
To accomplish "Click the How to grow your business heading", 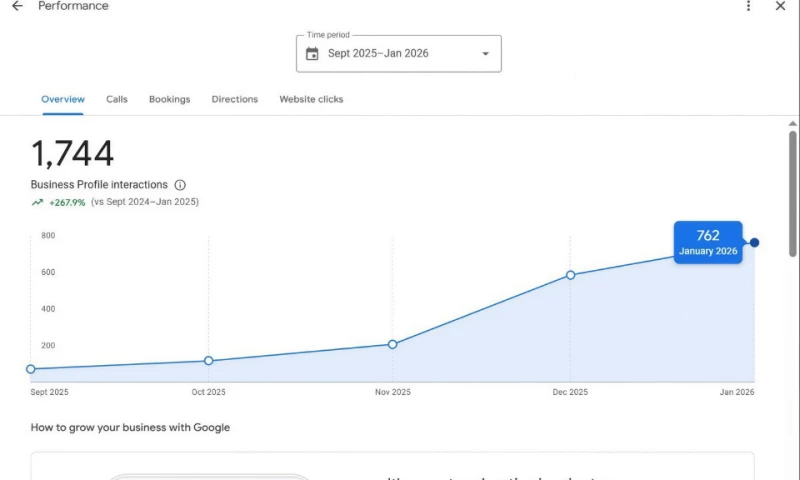I will coord(130,427).
